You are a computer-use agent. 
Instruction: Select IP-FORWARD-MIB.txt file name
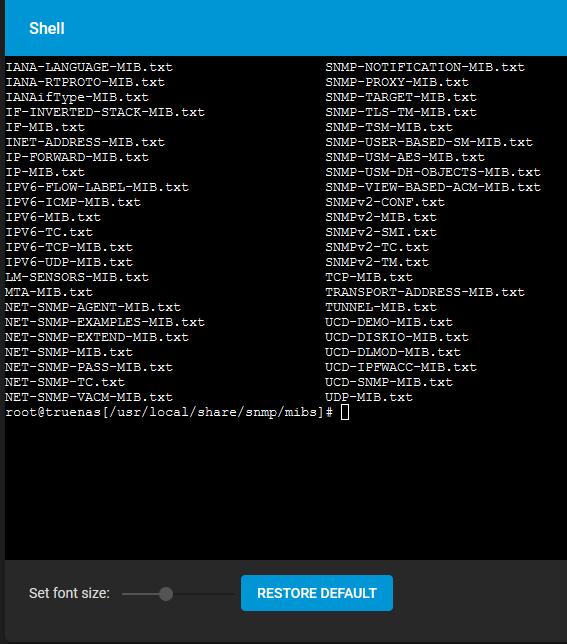(x=77, y=157)
